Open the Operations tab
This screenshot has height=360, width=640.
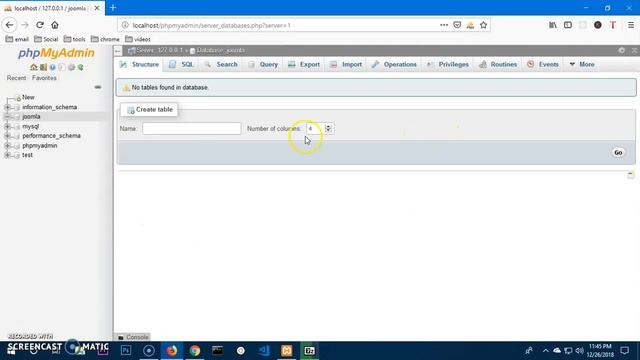(x=394, y=64)
